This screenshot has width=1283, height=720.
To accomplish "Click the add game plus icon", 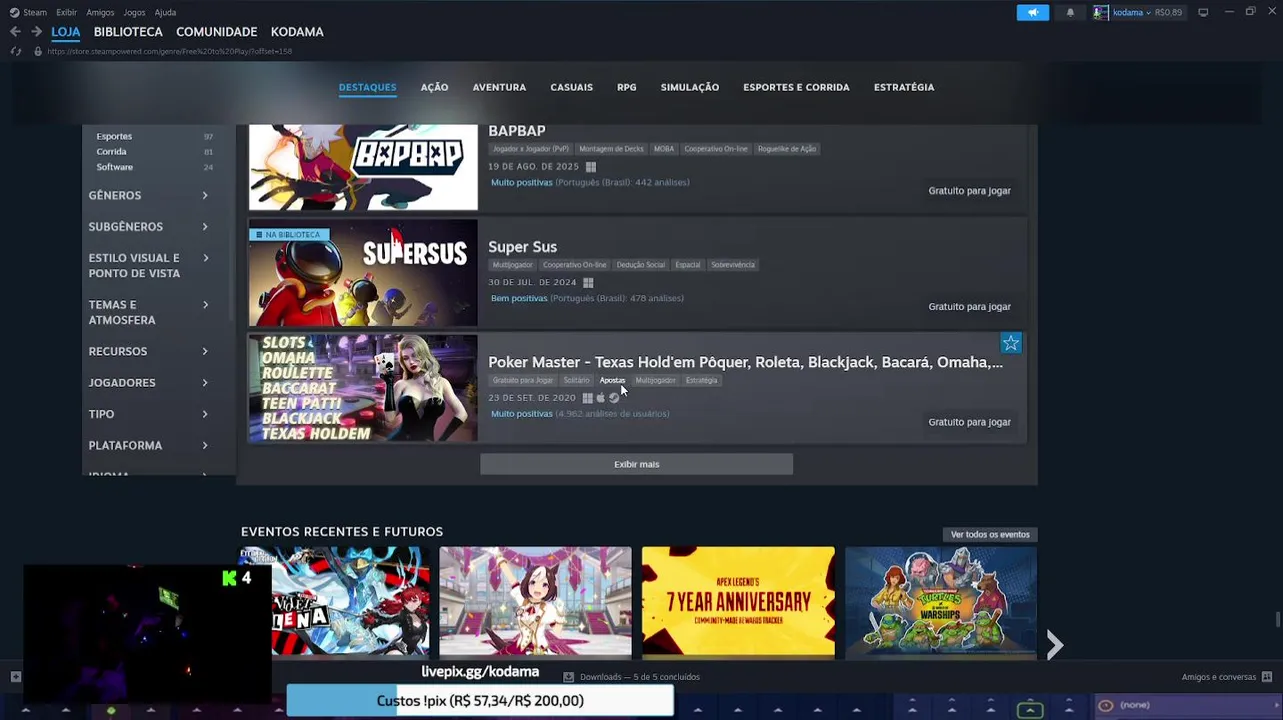I will [x=15, y=677].
